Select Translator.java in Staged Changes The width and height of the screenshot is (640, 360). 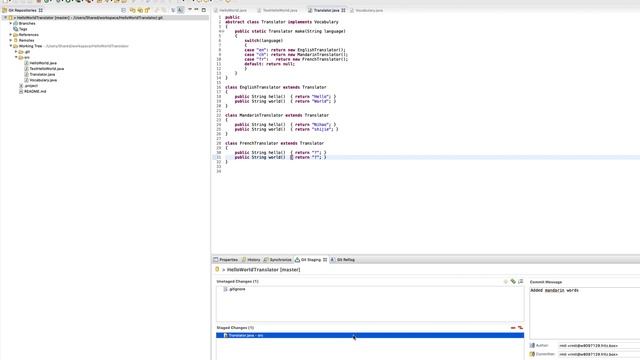point(370,336)
